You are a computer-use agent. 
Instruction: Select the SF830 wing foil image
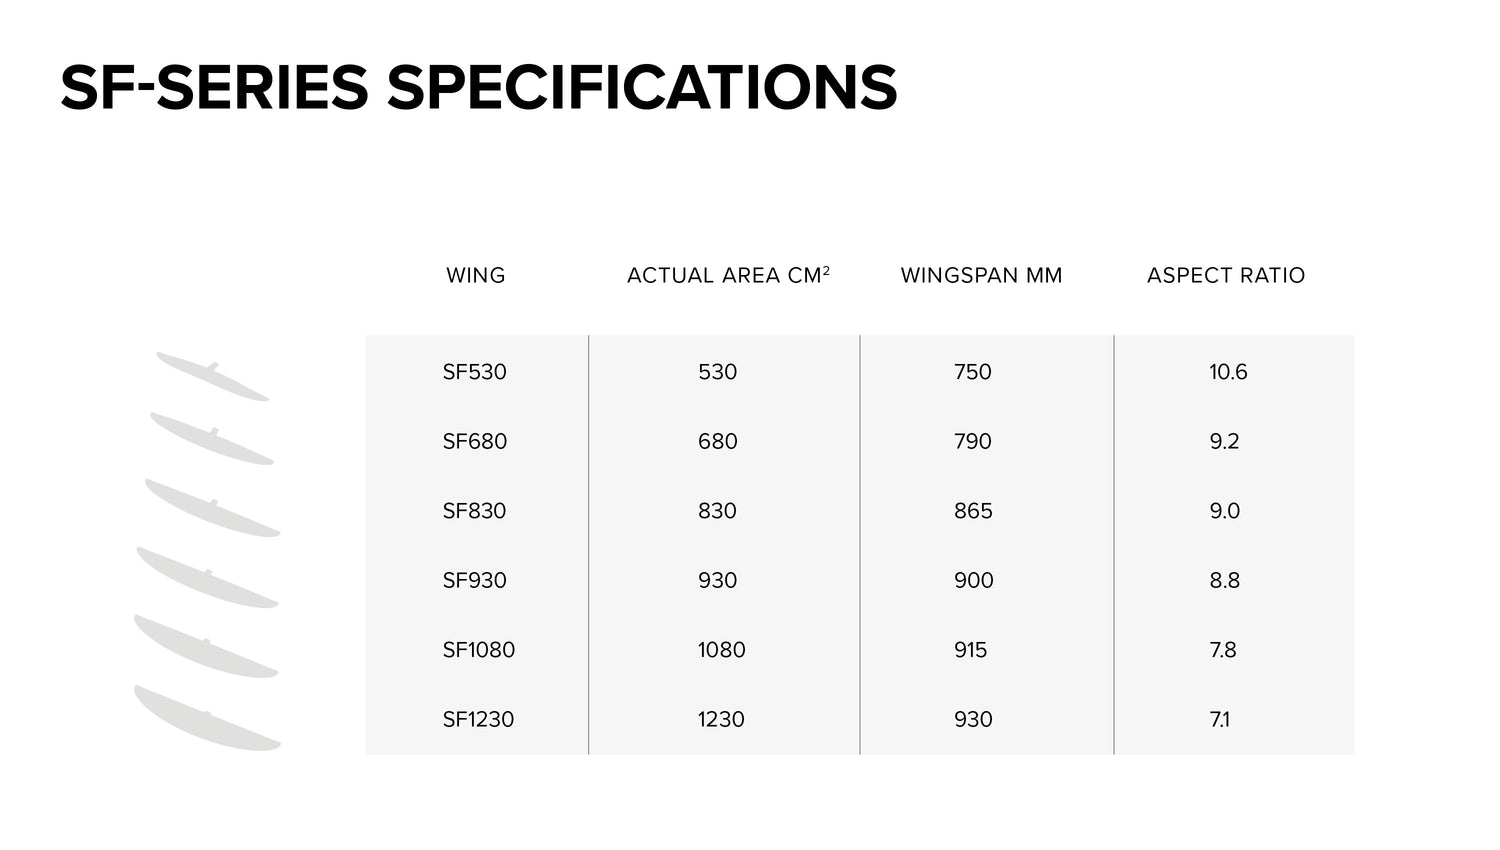(x=212, y=508)
